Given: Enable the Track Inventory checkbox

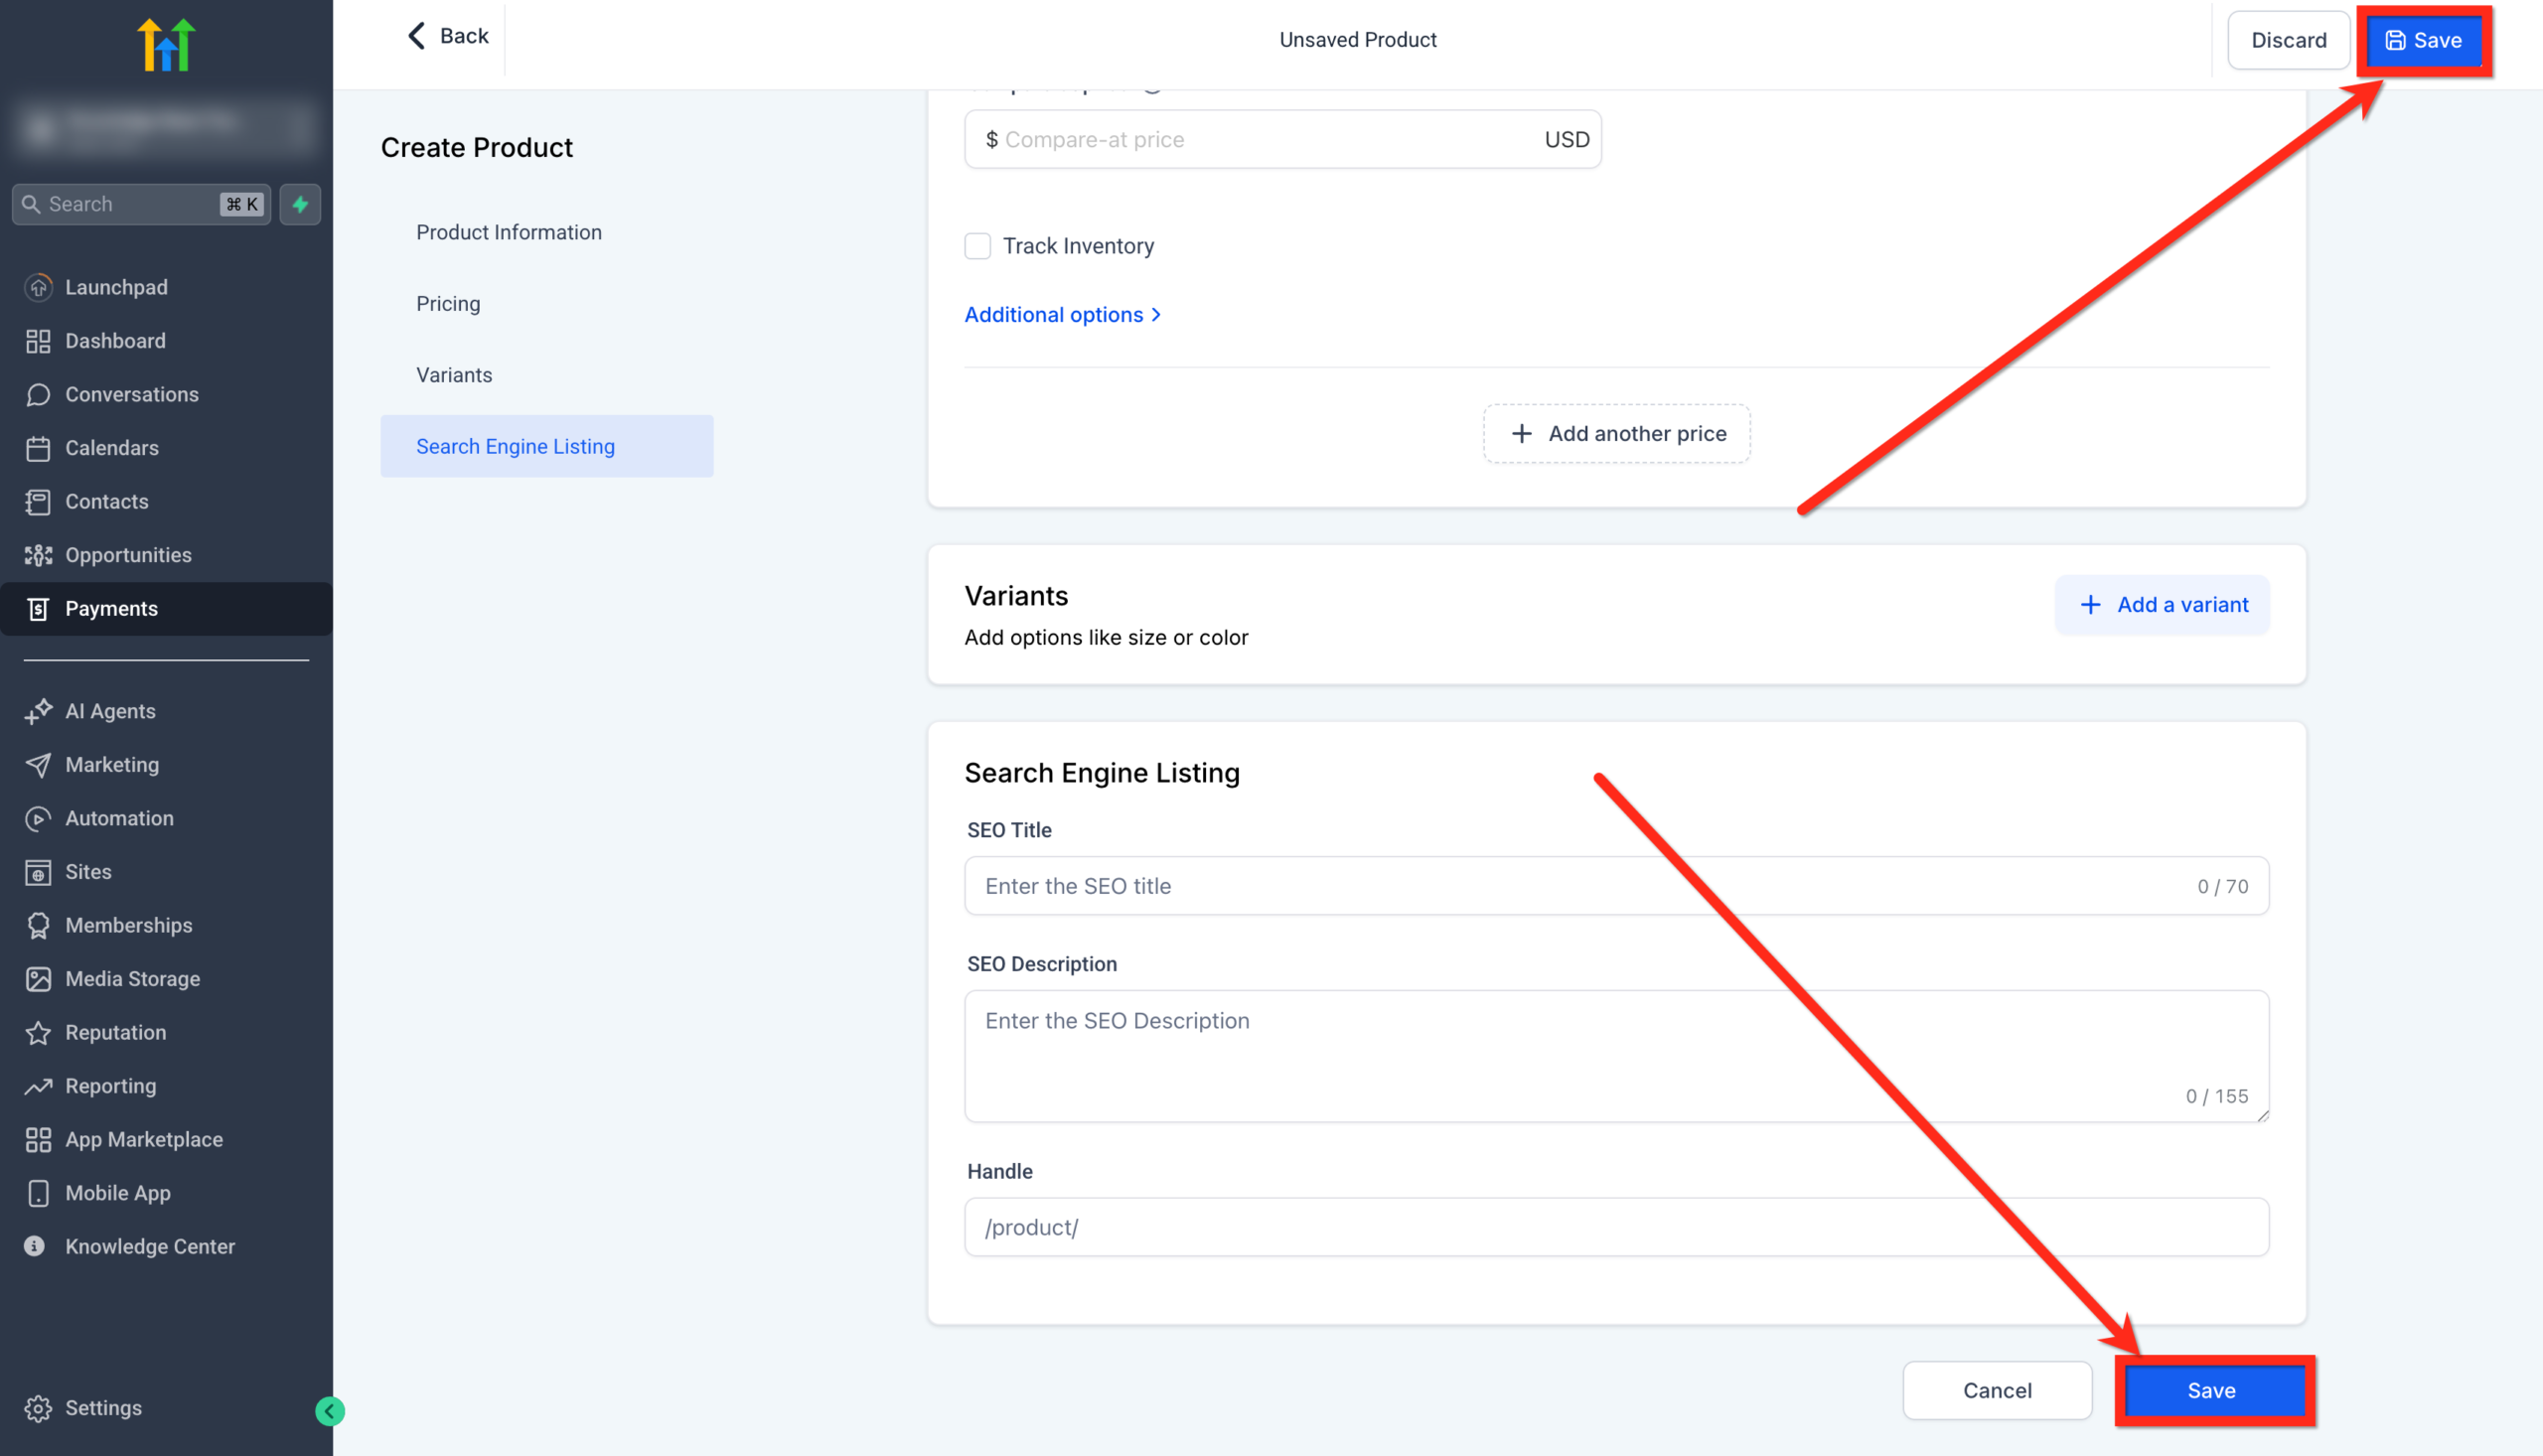Looking at the screenshot, I should point(977,245).
